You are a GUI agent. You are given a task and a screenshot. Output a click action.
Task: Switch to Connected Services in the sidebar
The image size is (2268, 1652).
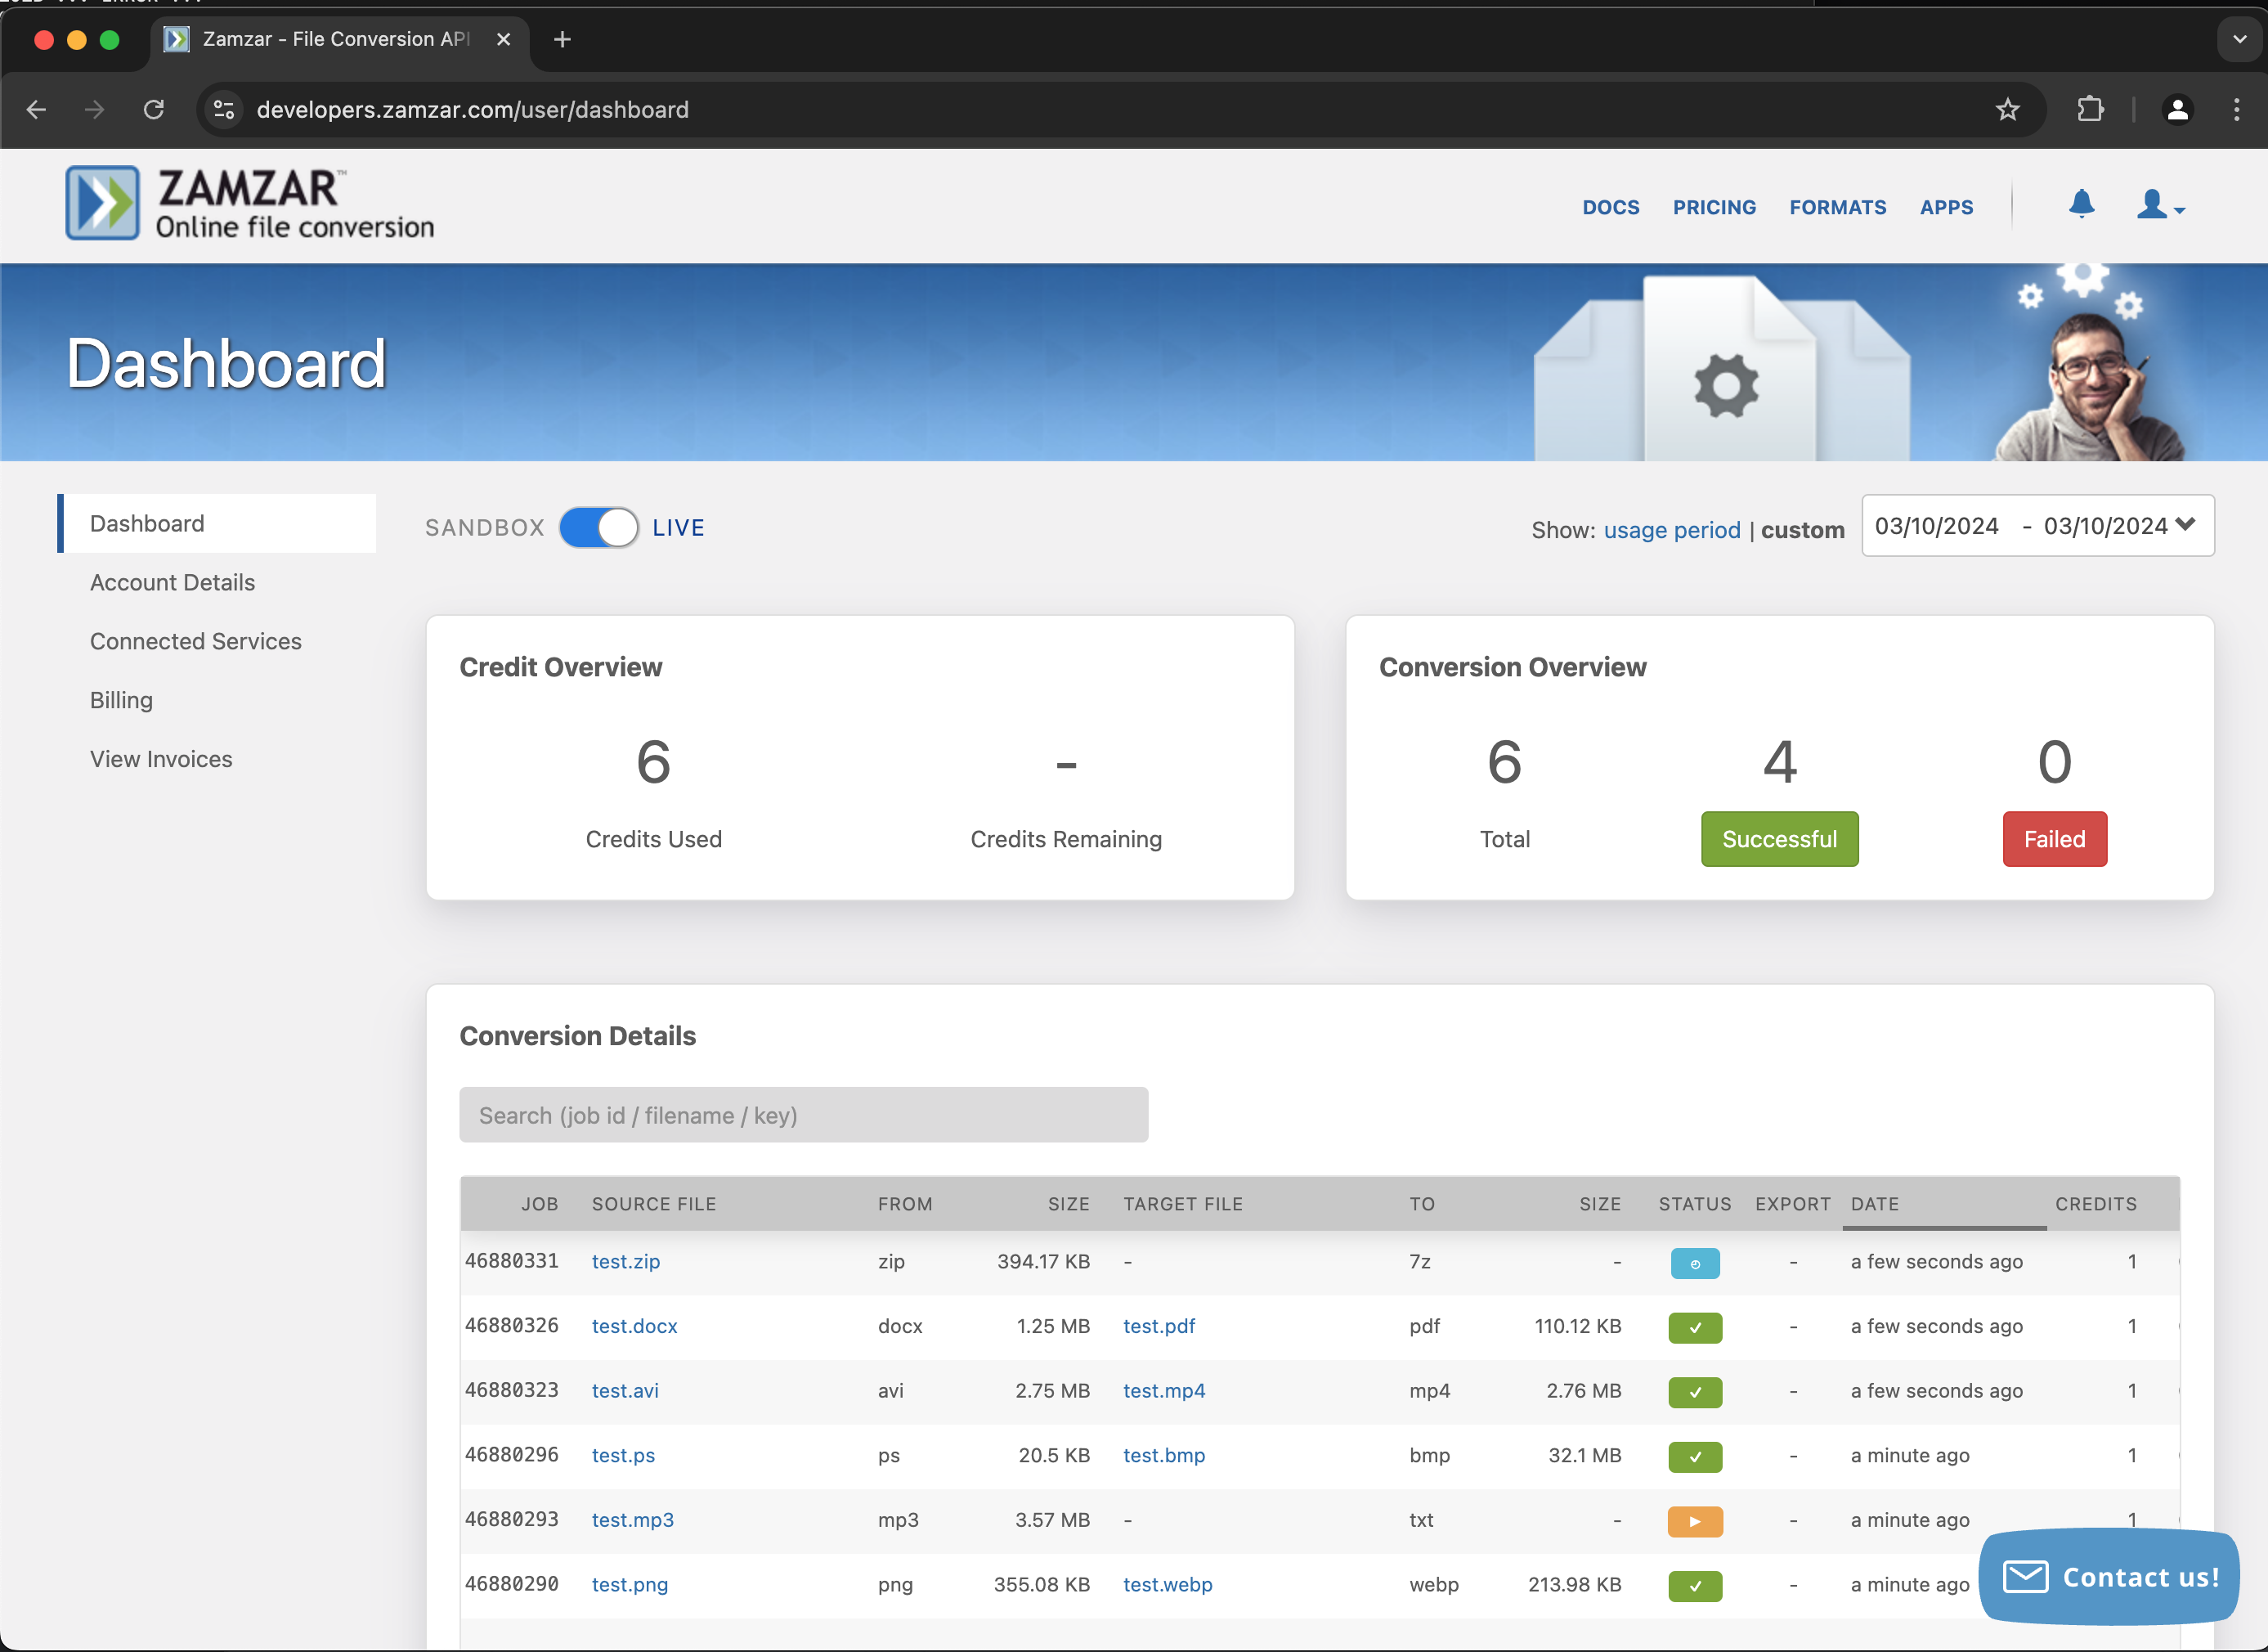(195, 641)
